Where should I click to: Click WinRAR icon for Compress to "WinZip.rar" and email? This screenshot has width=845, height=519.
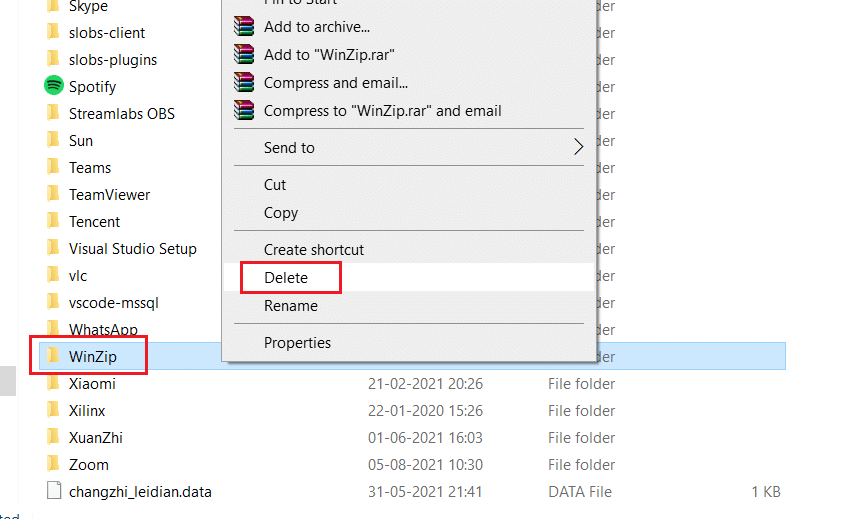243,111
